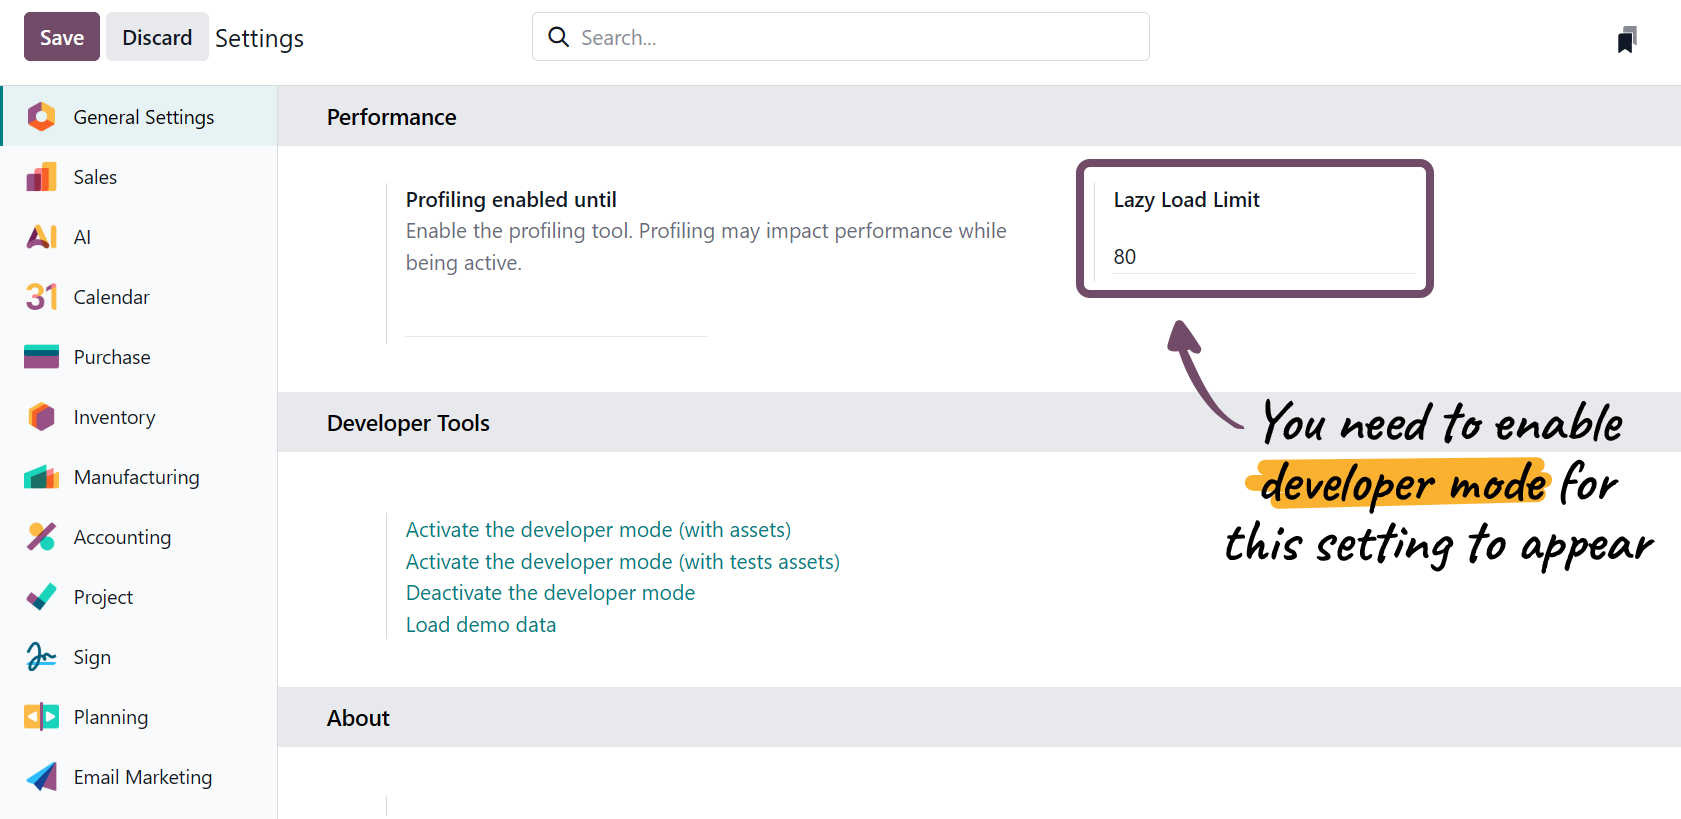This screenshot has width=1681, height=819.
Task: Open Accounting settings
Action: 139,536
